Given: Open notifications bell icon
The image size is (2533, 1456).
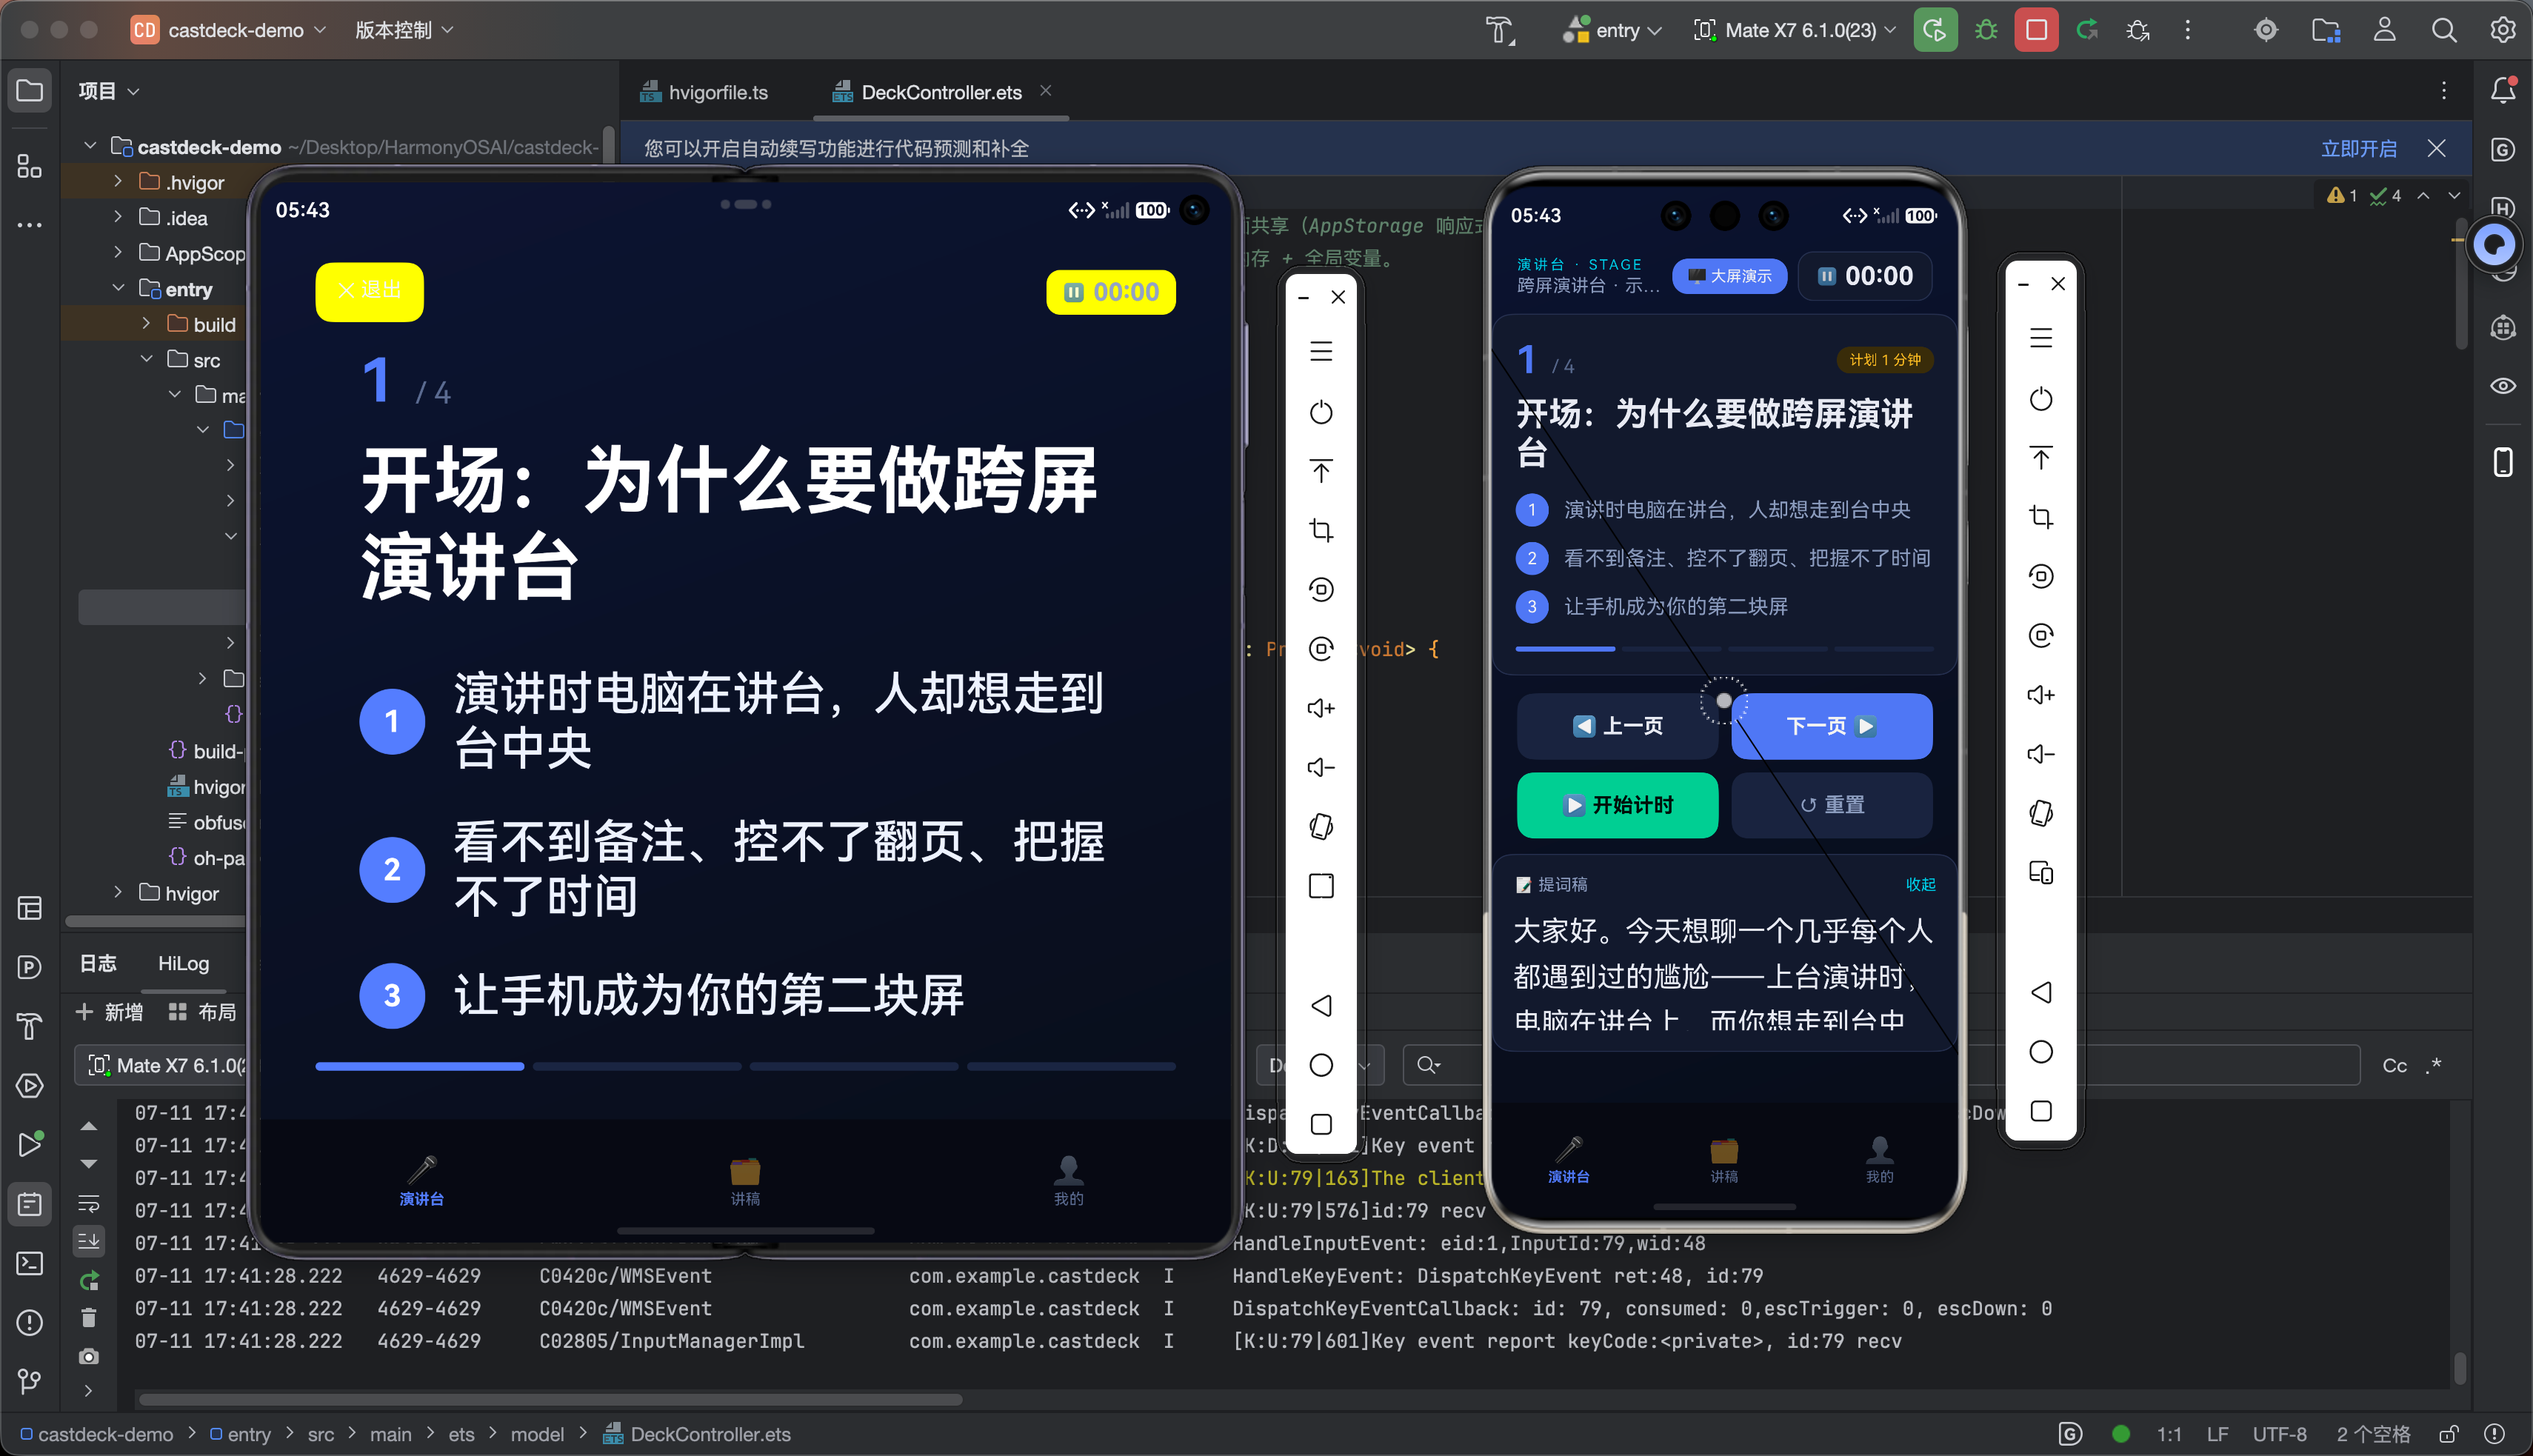Looking at the screenshot, I should [2502, 90].
